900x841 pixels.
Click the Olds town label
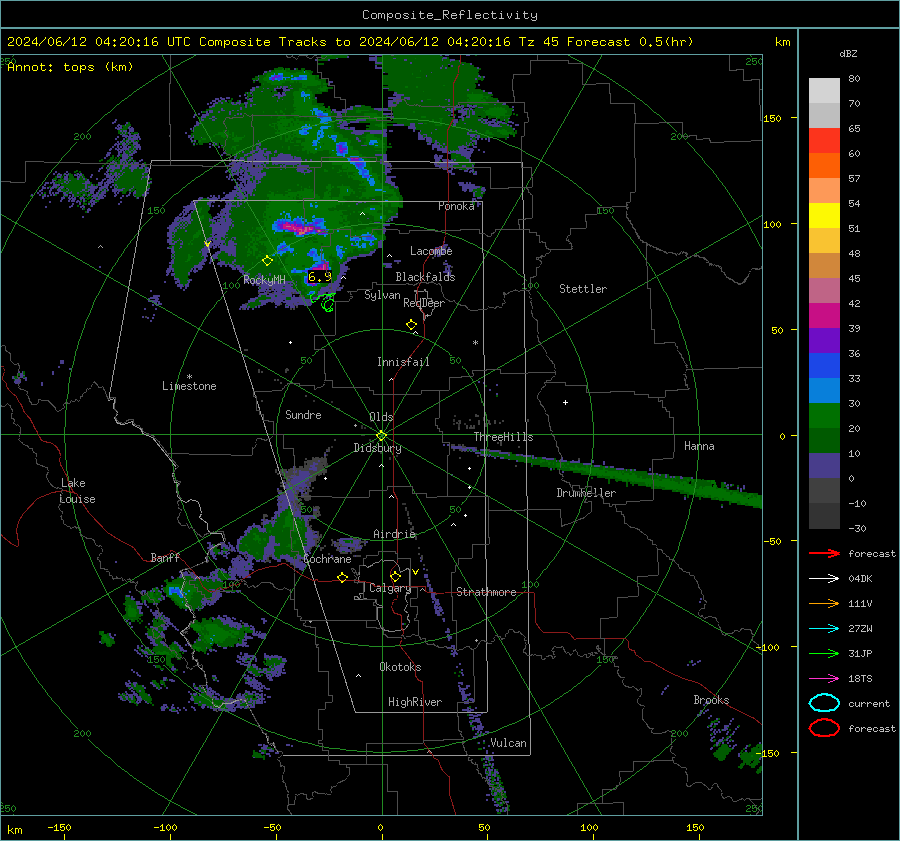(x=381, y=417)
